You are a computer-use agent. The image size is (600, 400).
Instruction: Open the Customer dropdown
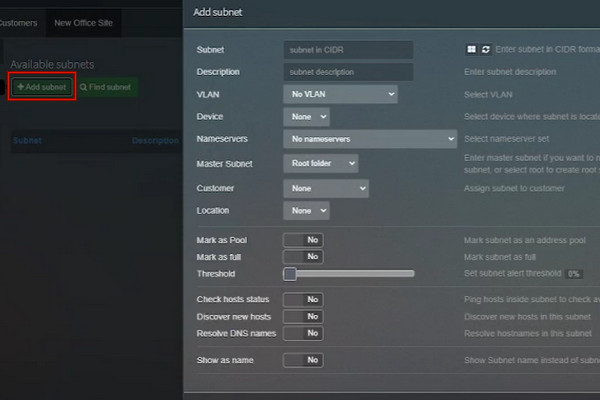(x=326, y=188)
